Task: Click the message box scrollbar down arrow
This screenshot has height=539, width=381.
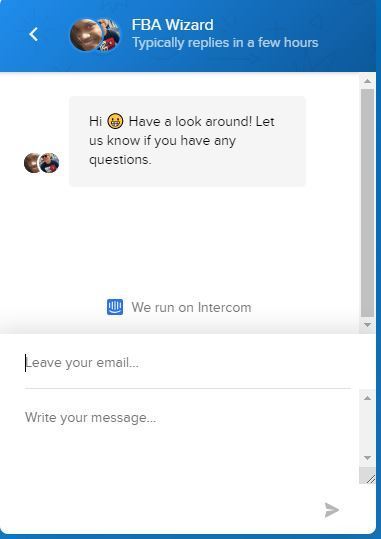Action: [x=367, y=458]
